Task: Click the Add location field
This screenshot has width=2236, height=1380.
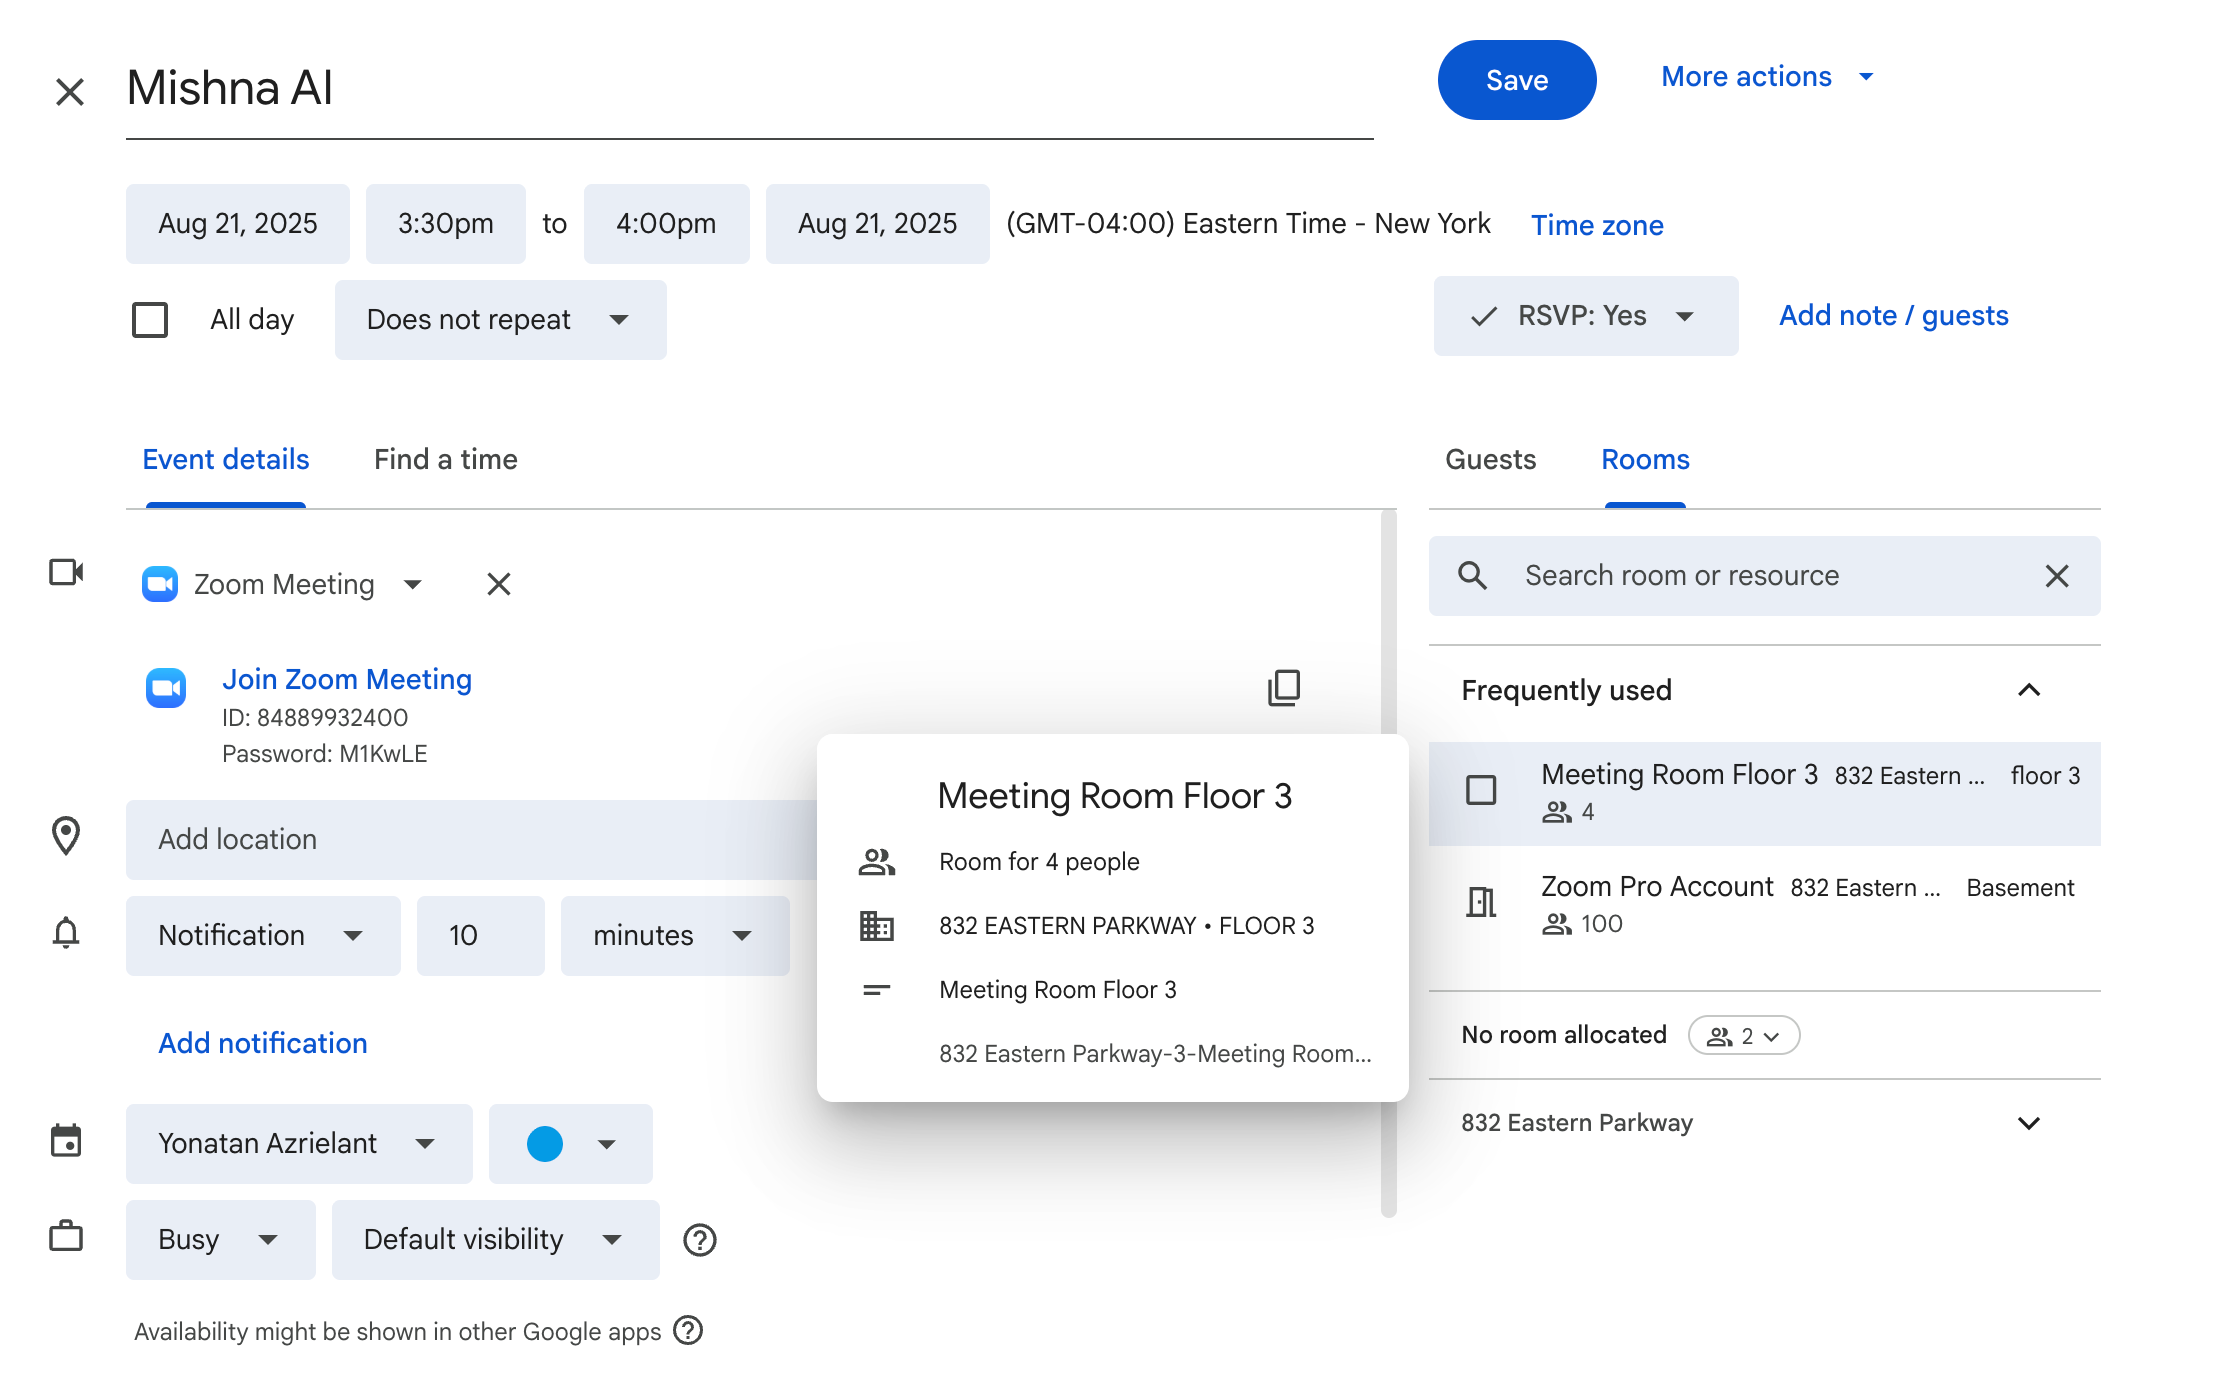Action: [472, 840]
